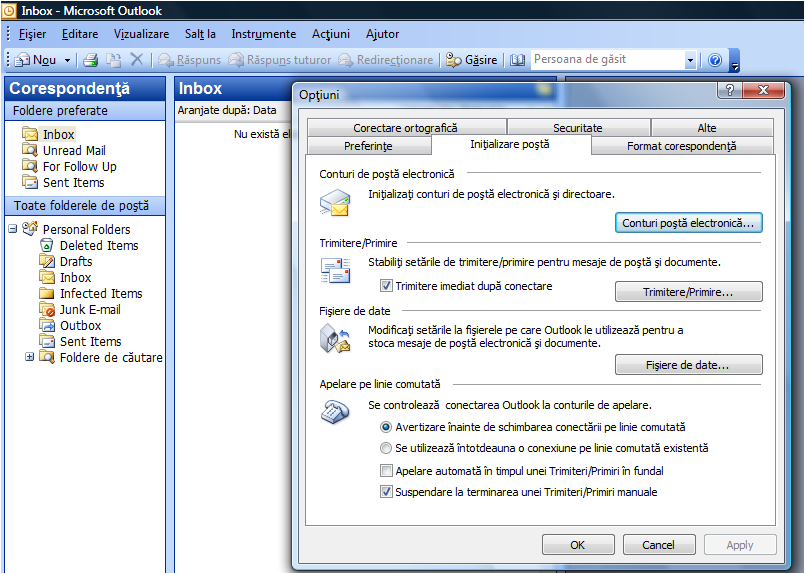The height and width of the screenshot is (574, 805).
Task: Click the e-mail accounts envelope icon
Action: coord(335,203)
